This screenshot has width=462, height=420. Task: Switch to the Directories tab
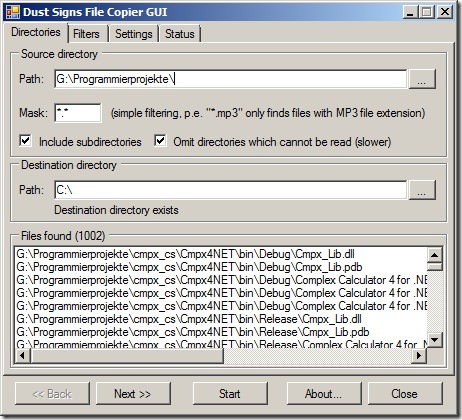36,32
